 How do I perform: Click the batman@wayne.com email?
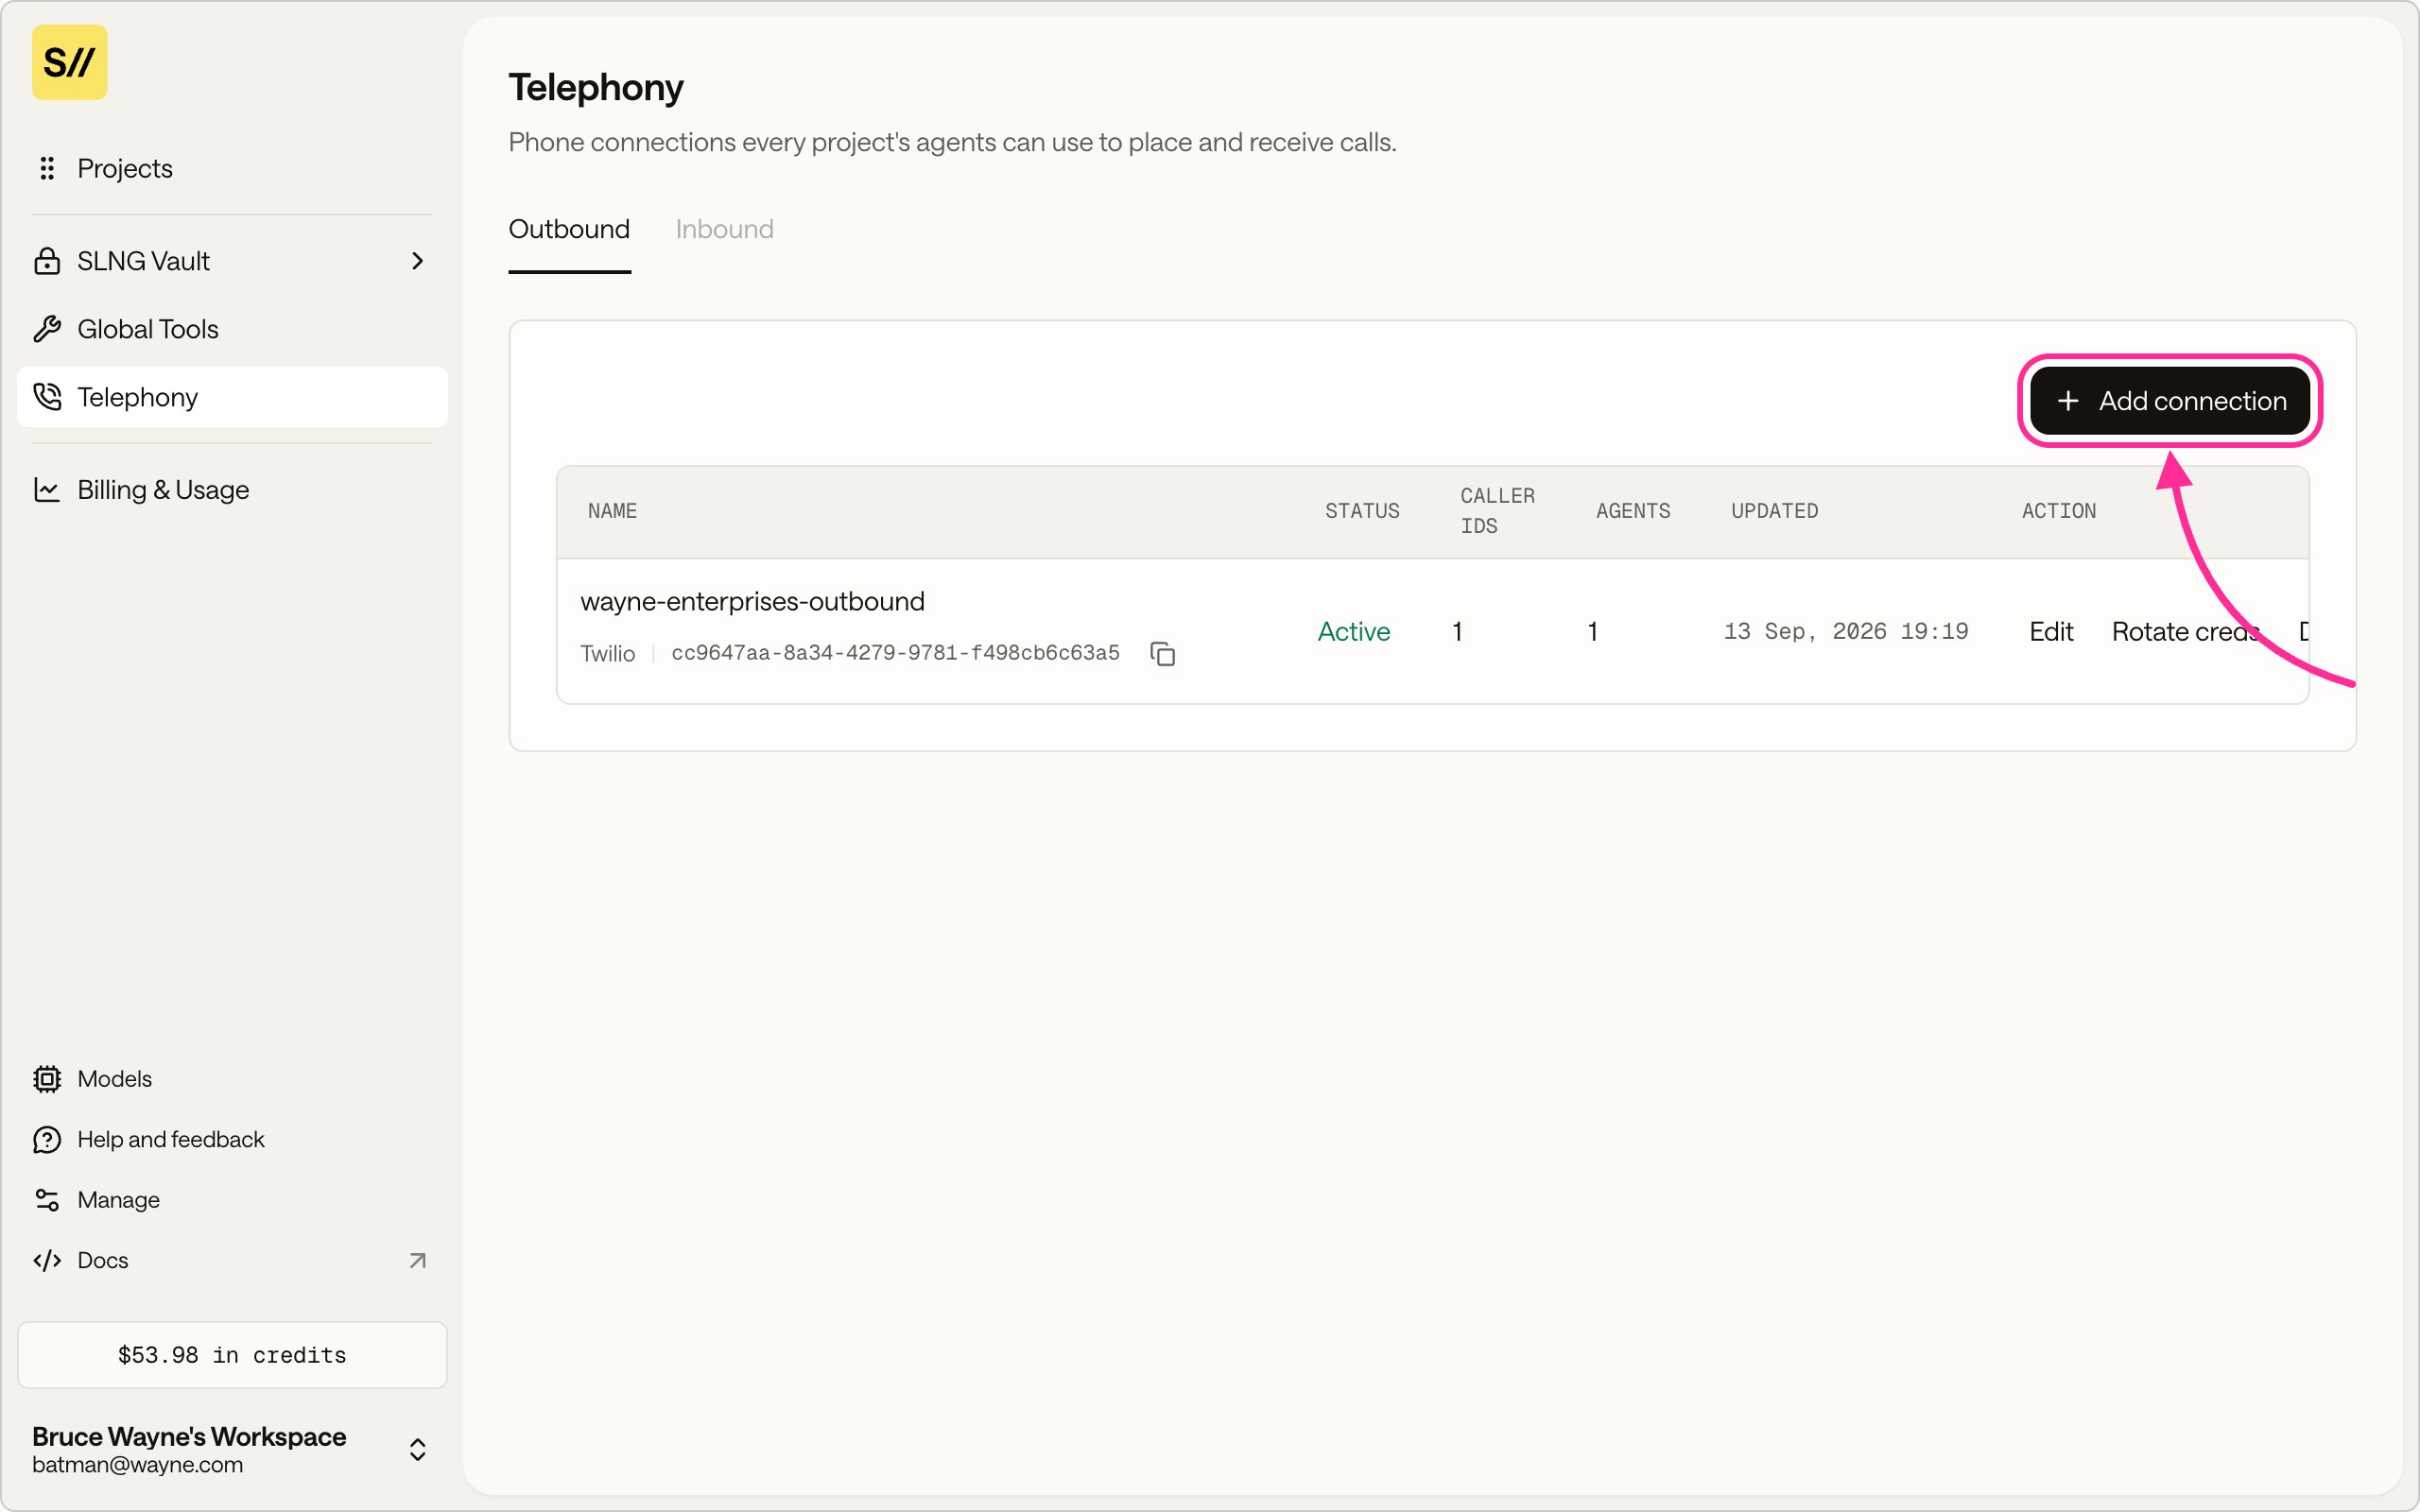tap(137, 1465)
